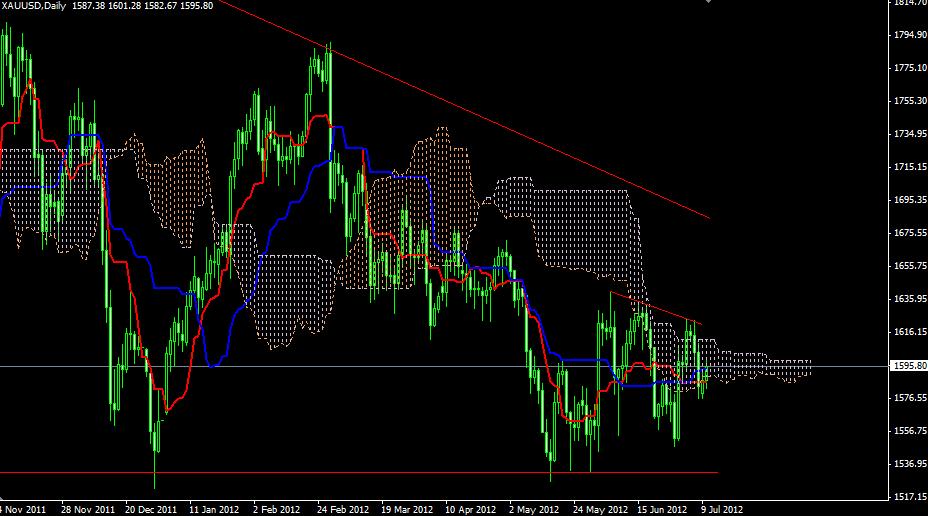Click the 9 Jul 2012 date label

pos(721,509)
